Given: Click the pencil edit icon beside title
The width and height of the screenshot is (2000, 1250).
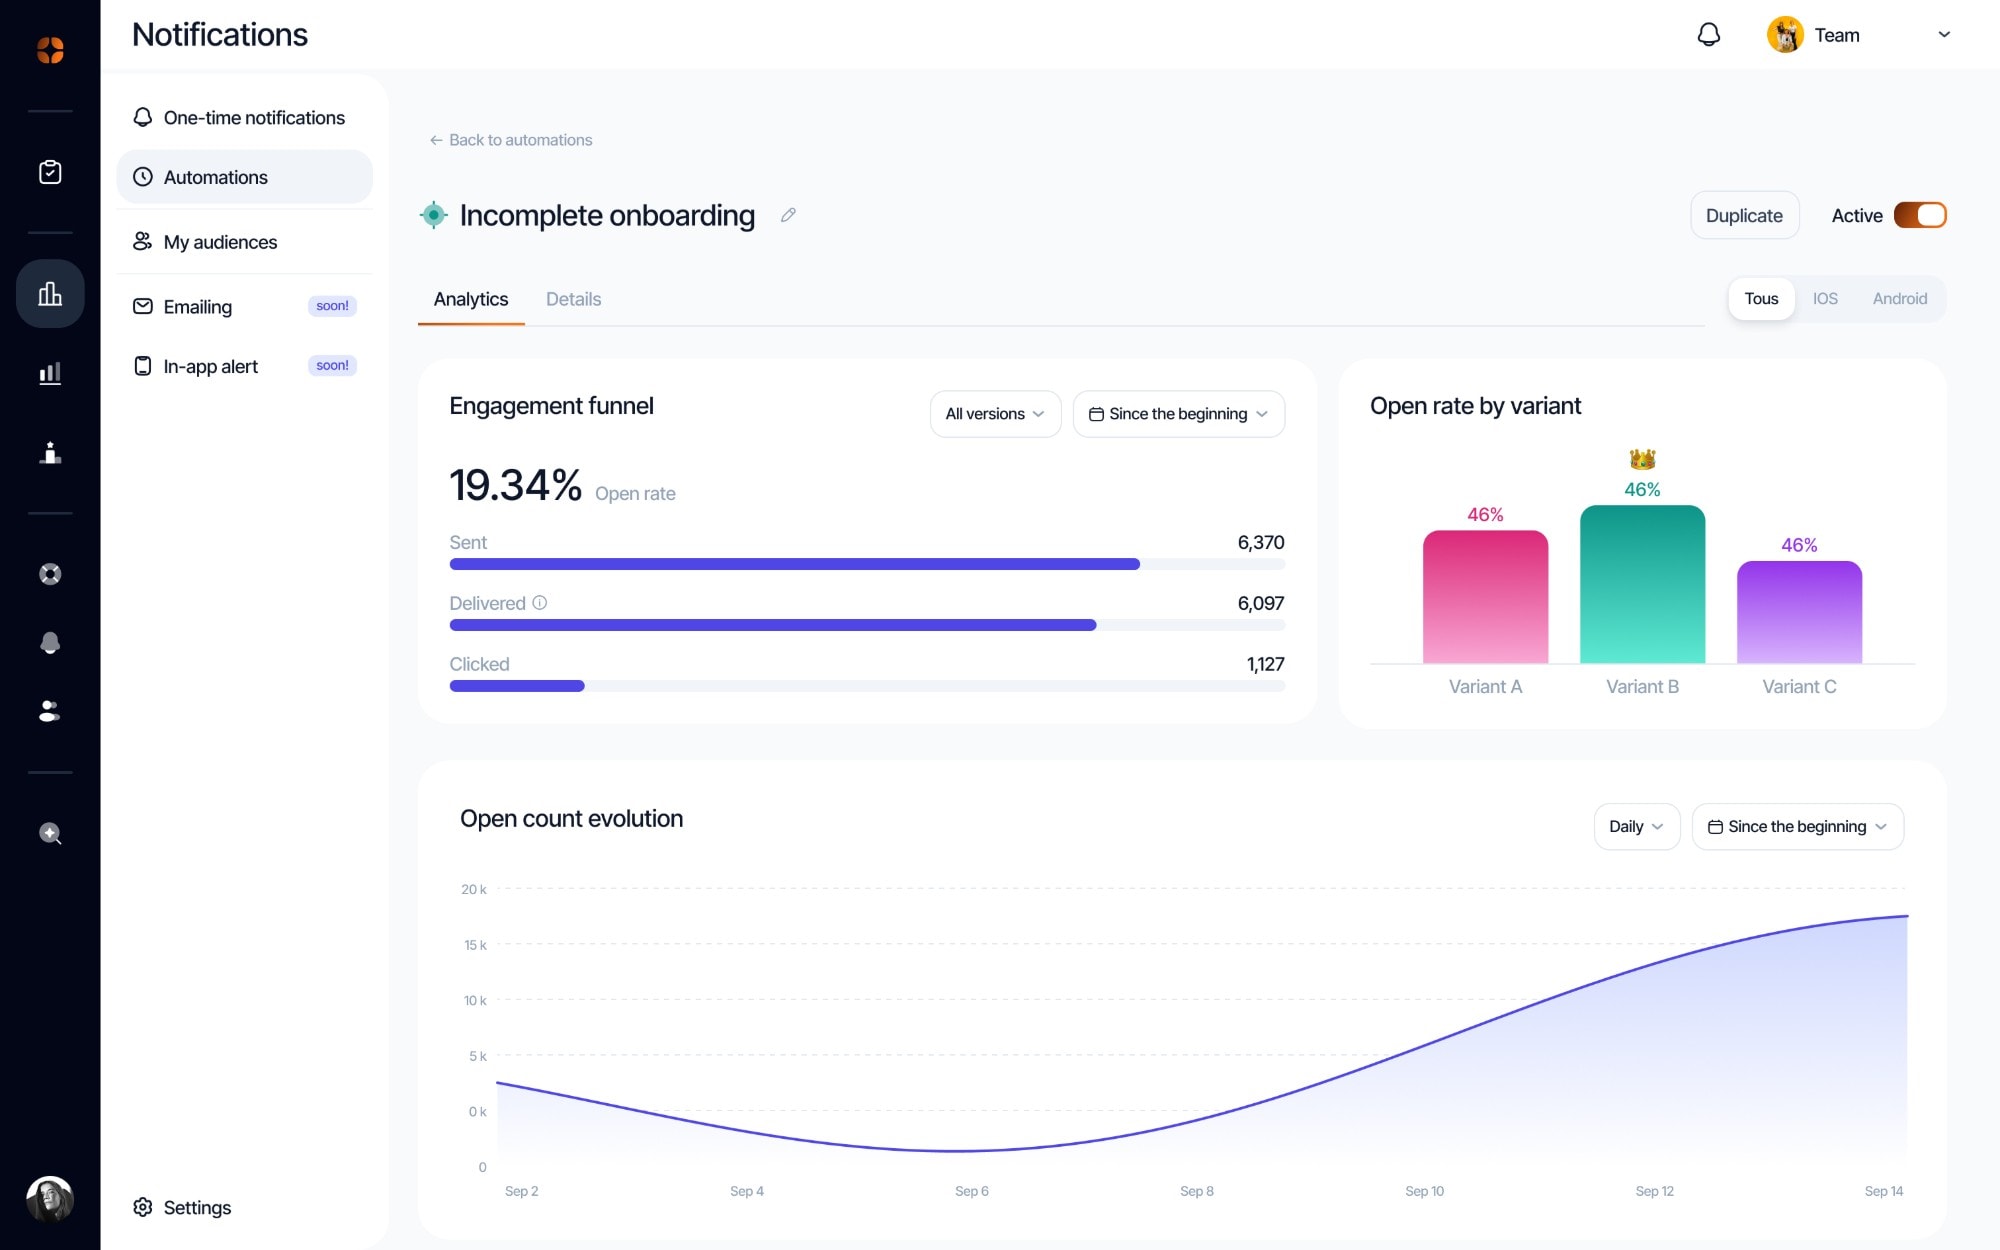Looking at the screenshot, I should click(x=788, y=215).
